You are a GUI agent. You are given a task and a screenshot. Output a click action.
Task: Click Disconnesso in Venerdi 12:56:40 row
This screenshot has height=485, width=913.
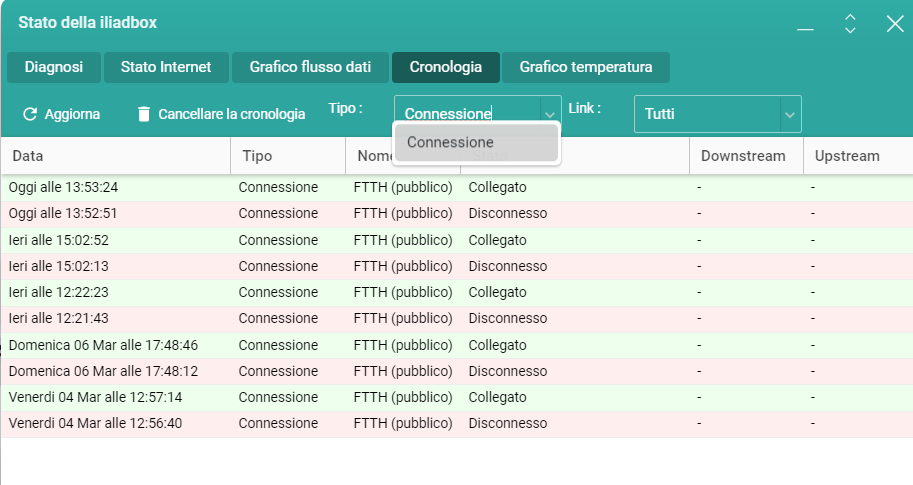click(x=508, y=423)
